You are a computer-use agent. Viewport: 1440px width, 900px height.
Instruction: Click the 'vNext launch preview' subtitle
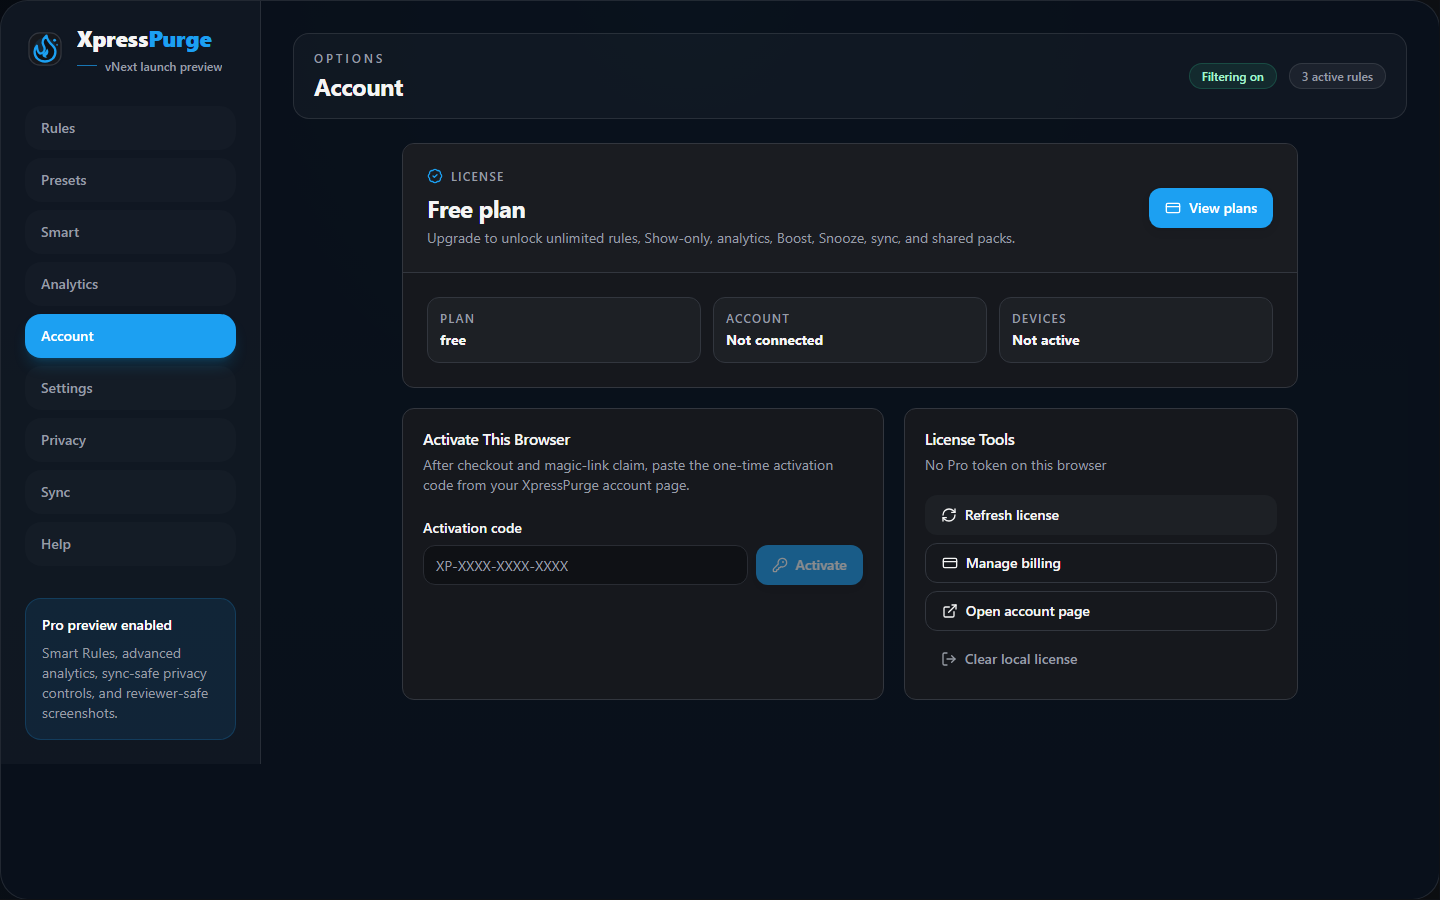coord(163,67)
